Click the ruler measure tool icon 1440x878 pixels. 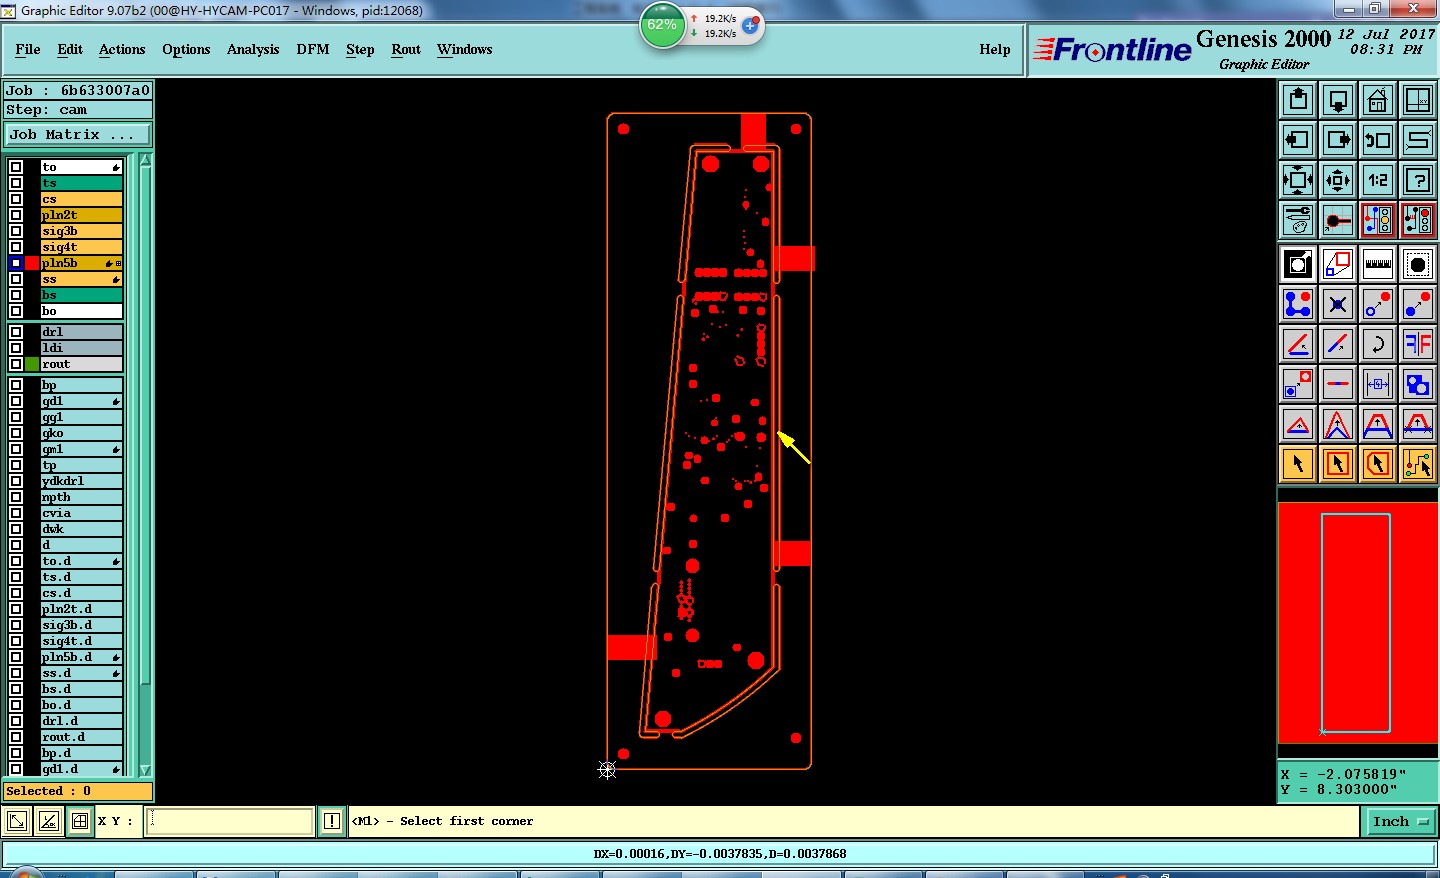click(x=1378, y=264)
